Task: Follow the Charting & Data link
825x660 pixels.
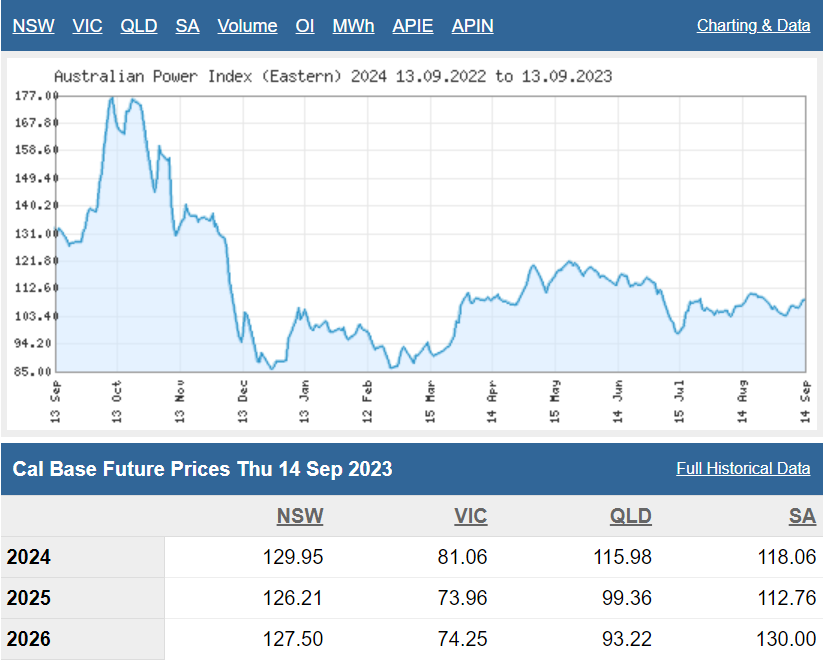Action: click(x=753, y=26)
